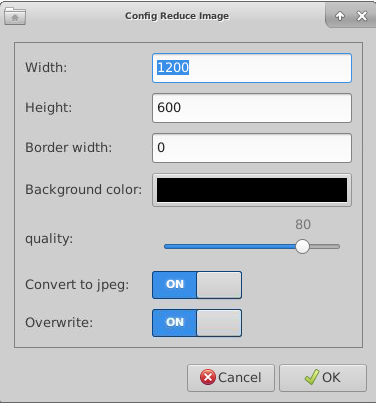The height and width of the screenshot is (403, 376).
Task: Toggle the Convert to jpeg switch
Action: coord(197,285)
